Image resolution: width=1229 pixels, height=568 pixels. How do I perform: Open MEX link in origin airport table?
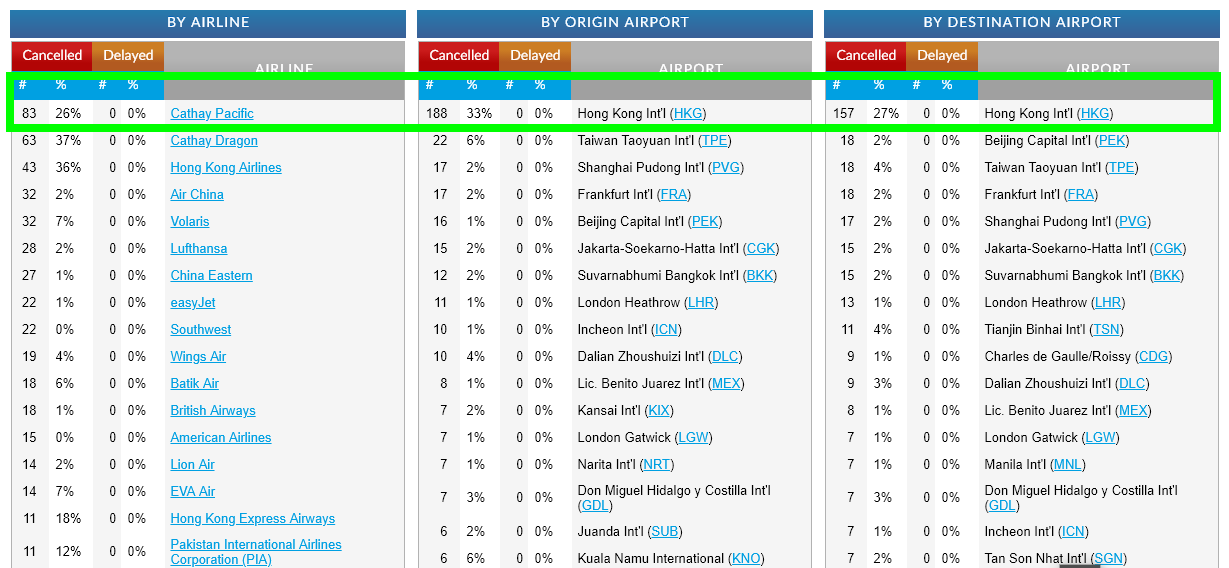point(726,384)
